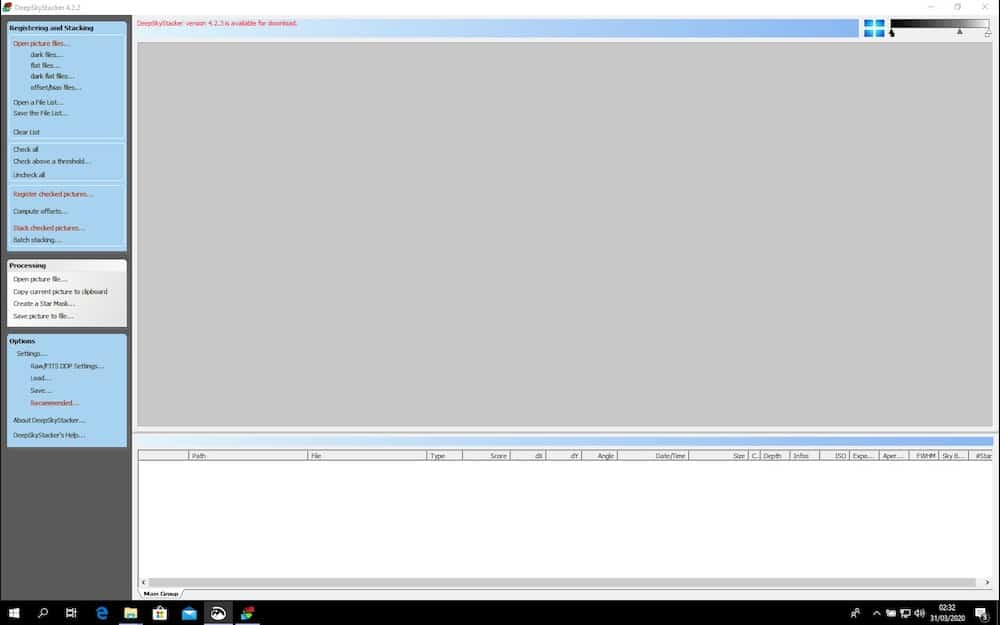The width and height of the screenshot is (1000, 625).
Task: Click Uncheck all
Action: [x=29, y=175]
